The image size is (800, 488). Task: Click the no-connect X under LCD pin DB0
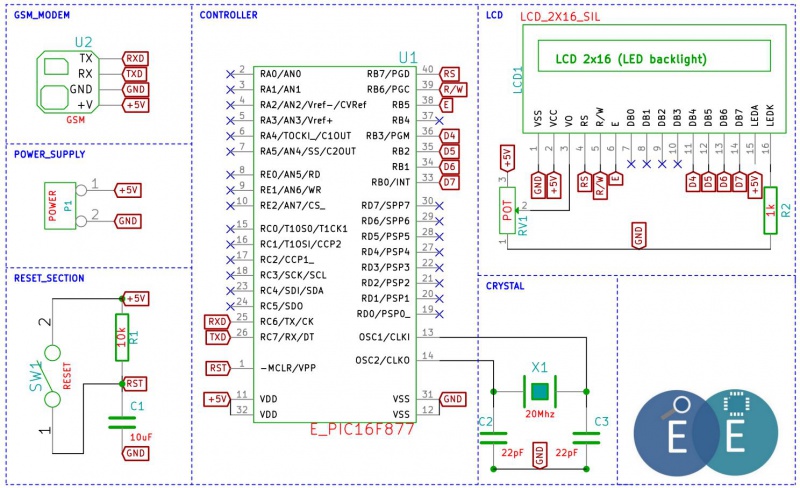pos(631,164)
